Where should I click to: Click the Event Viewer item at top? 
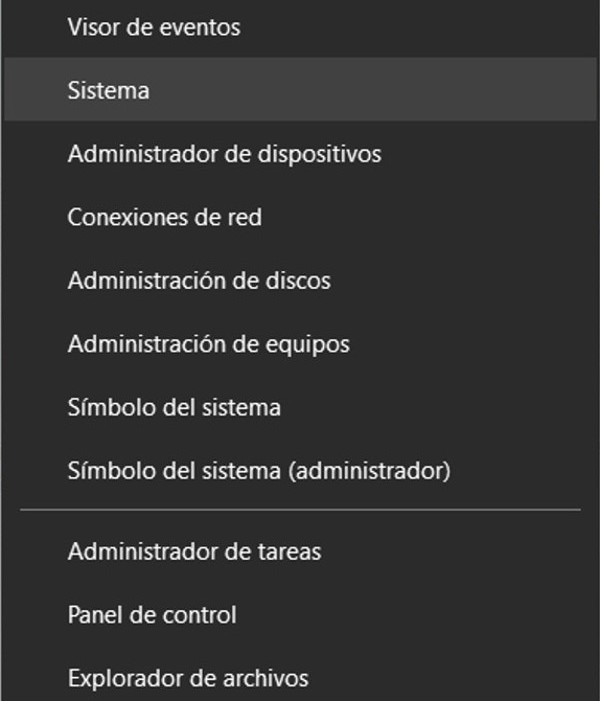tap(154, 27)
